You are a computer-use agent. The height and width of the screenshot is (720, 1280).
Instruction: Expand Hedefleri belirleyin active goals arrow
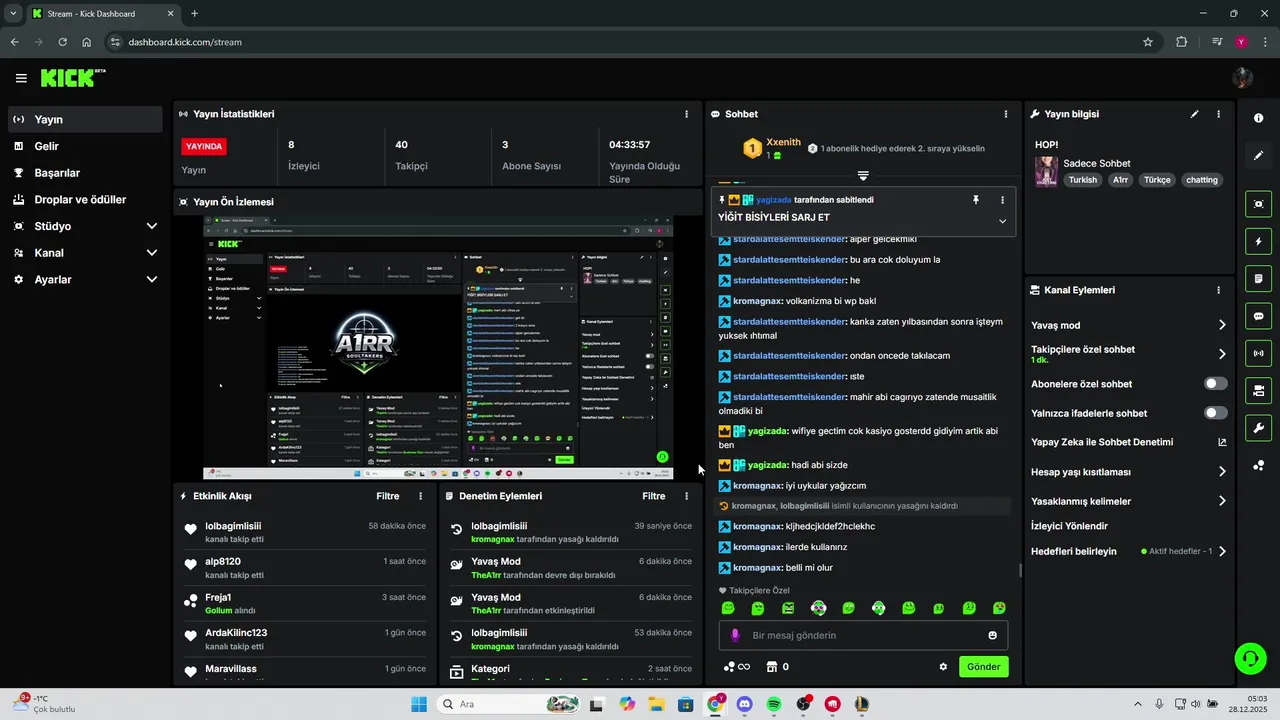pos(1222,551)
